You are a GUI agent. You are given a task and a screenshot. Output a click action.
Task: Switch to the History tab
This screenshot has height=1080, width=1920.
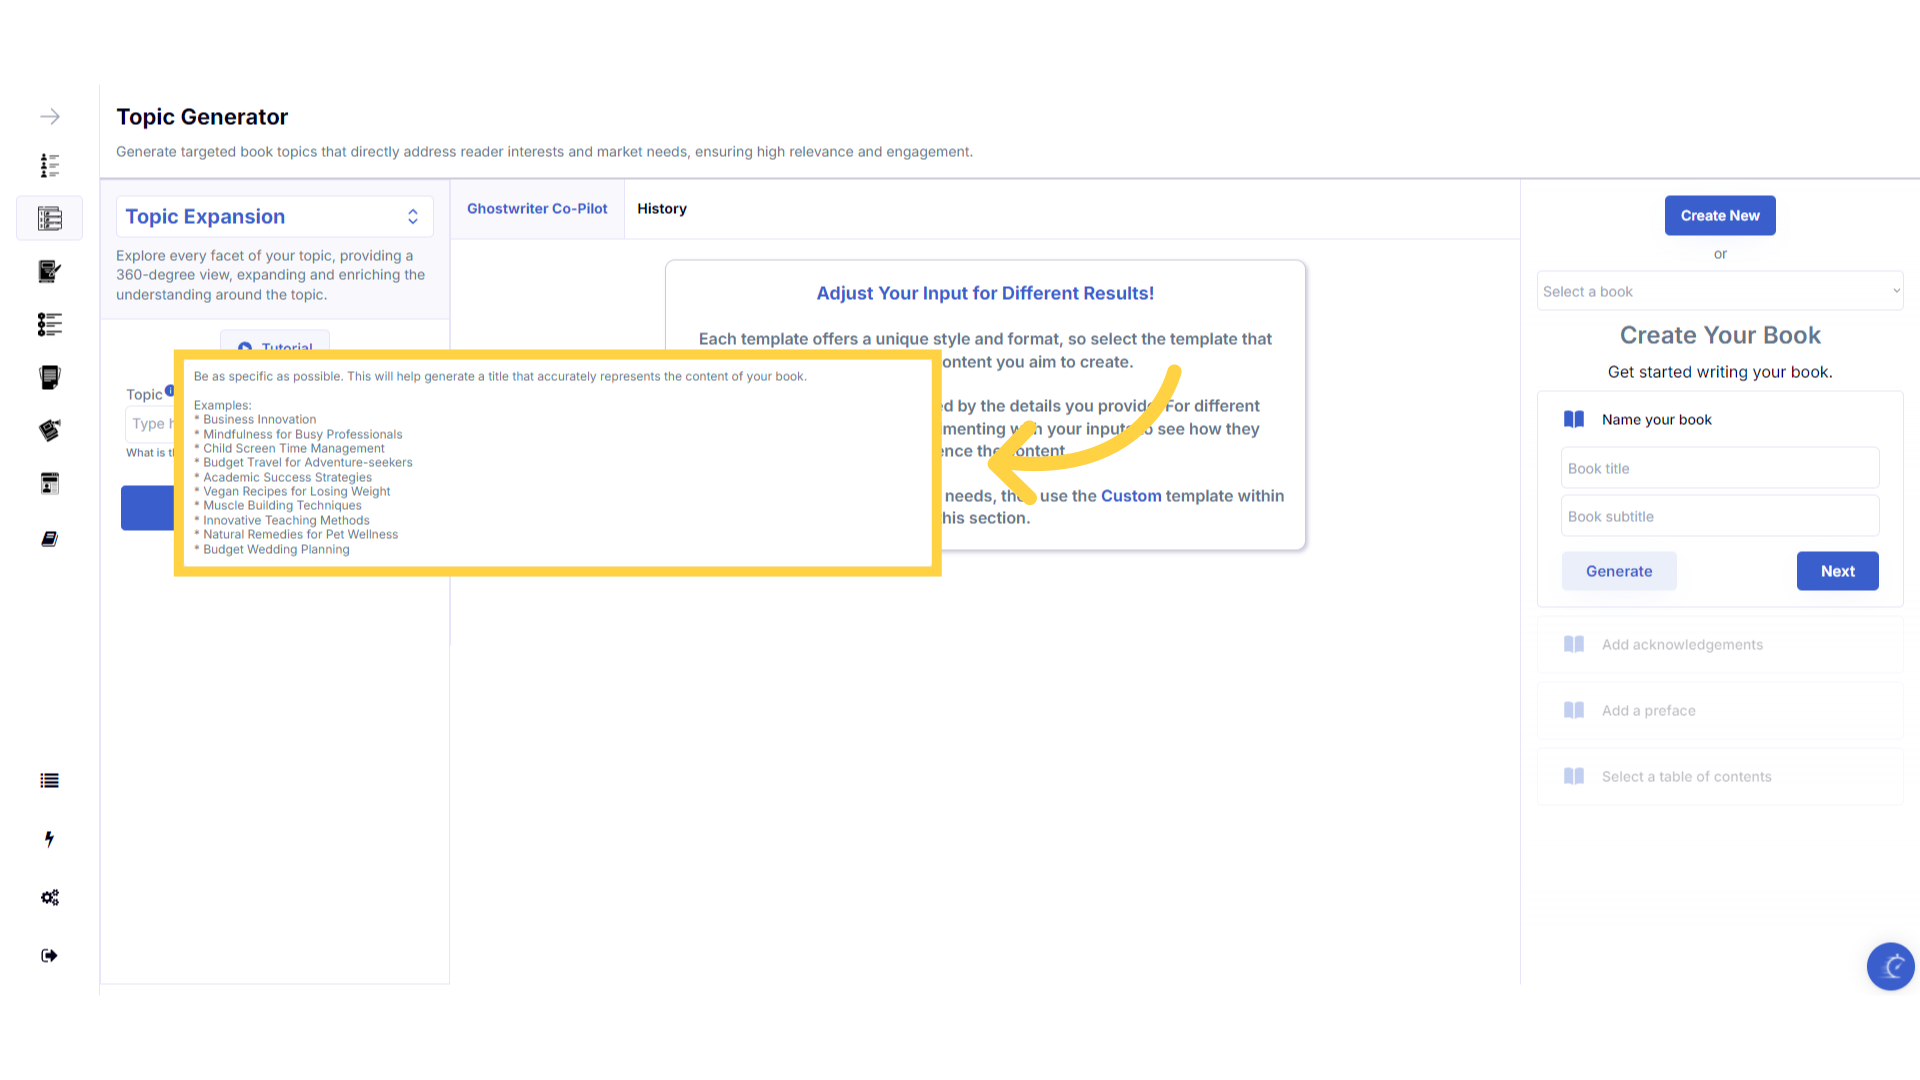(x=661, y=209)
